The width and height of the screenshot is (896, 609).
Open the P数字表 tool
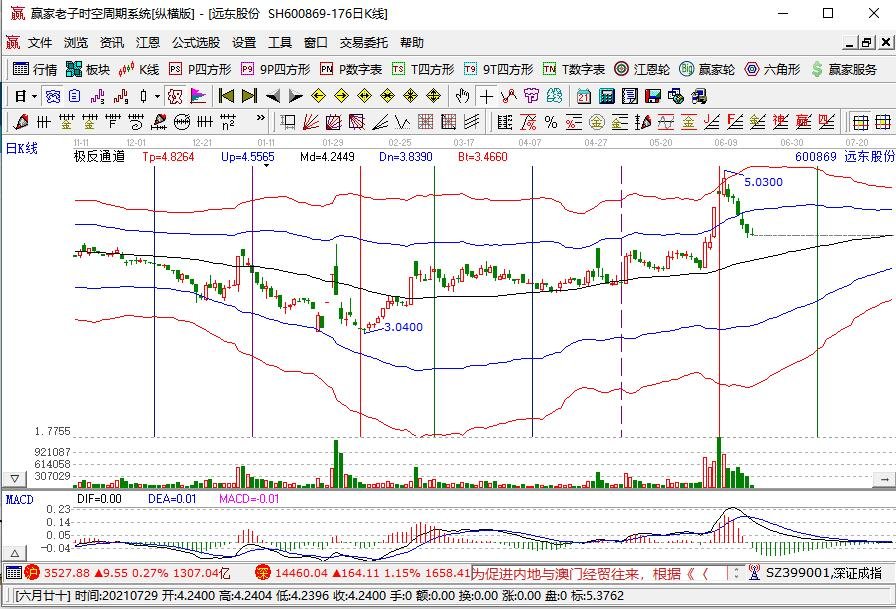[351, 69]
